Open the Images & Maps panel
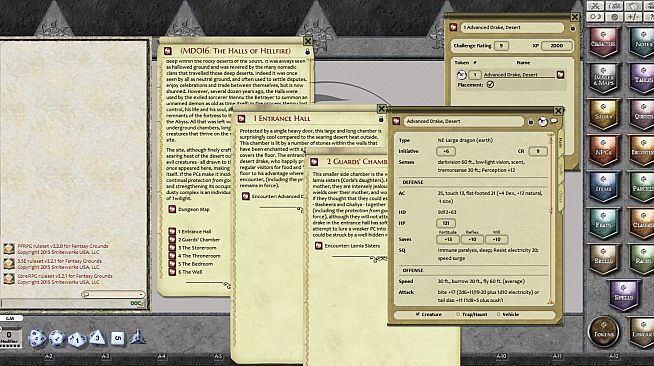This screenshot has width=654, height=366. pyautogui.click(x=603, y=78)
